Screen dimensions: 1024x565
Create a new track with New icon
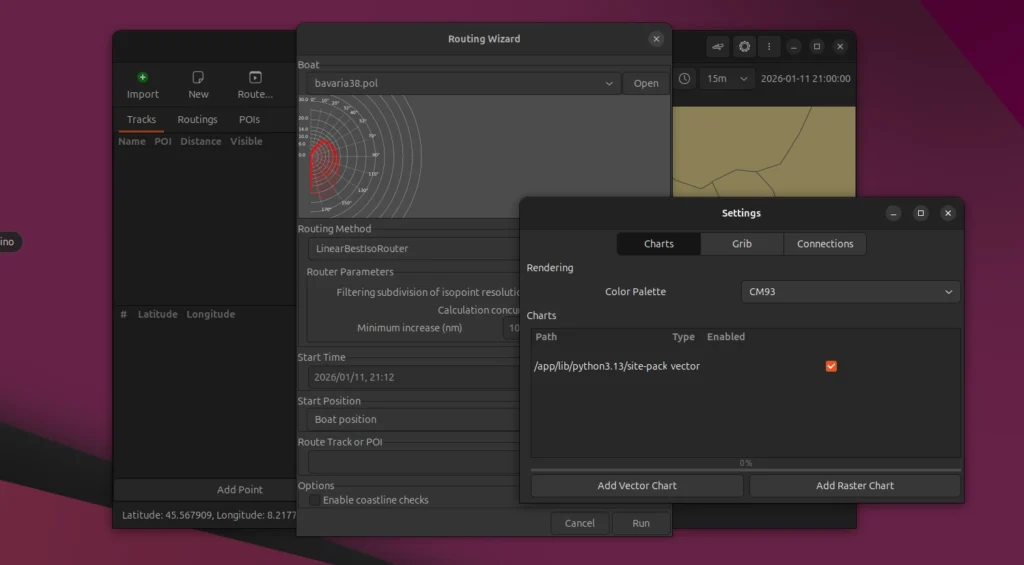pyautogui.click(x=198, y=78)
